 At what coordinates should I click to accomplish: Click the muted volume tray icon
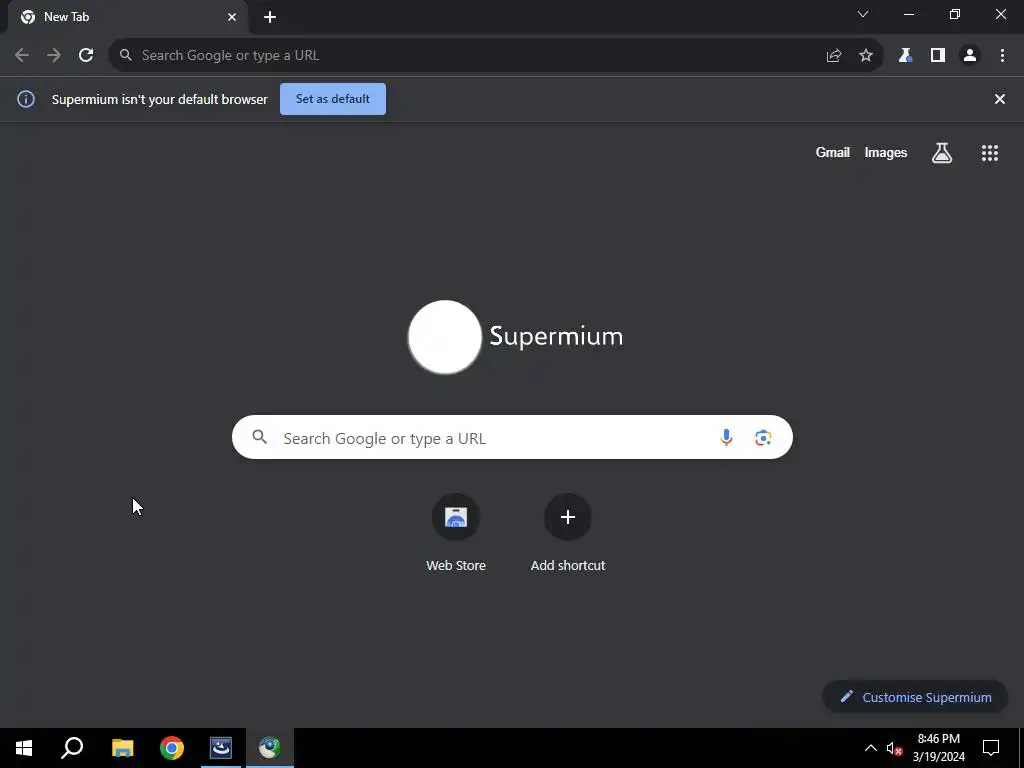[894, 748]
